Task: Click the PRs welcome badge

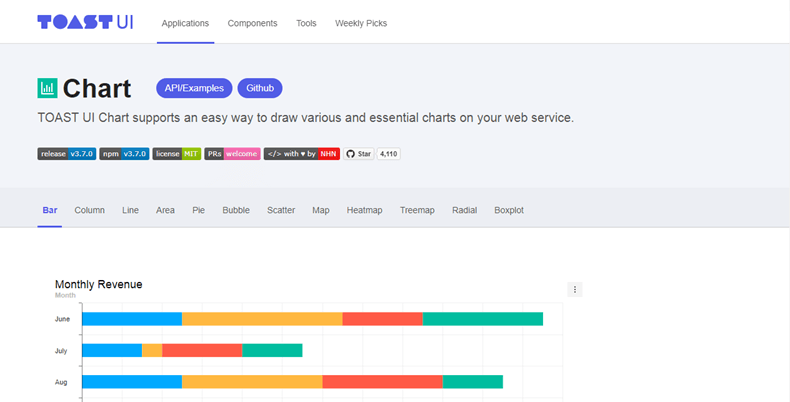Action: tap(232, 154)
